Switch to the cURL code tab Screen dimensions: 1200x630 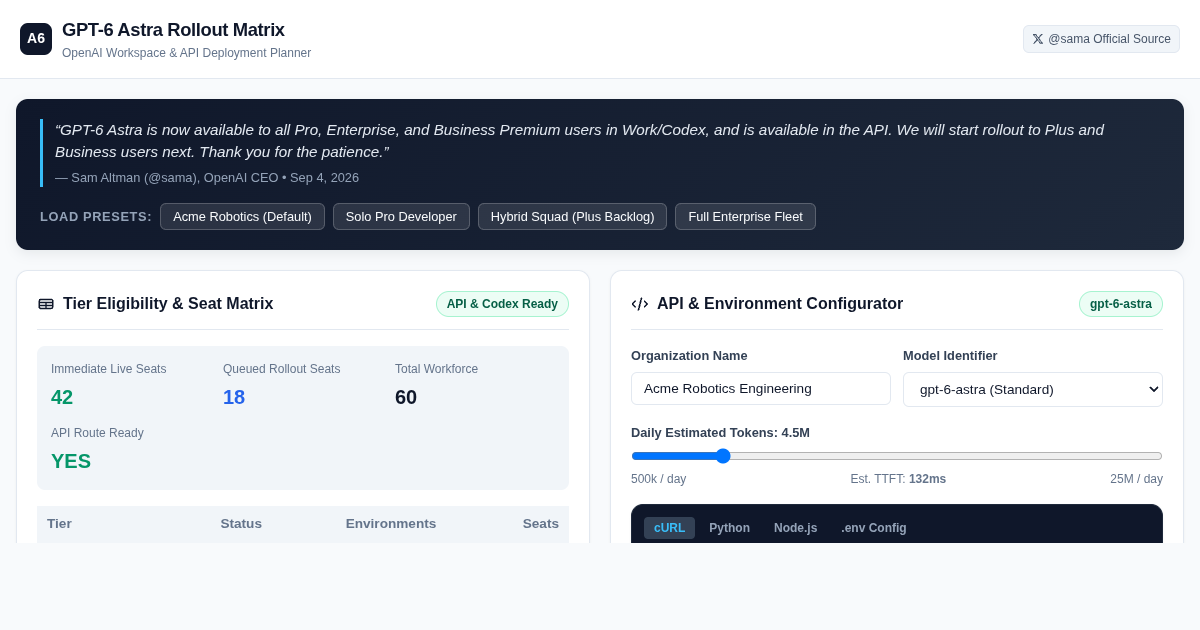[x=669, y=528]
